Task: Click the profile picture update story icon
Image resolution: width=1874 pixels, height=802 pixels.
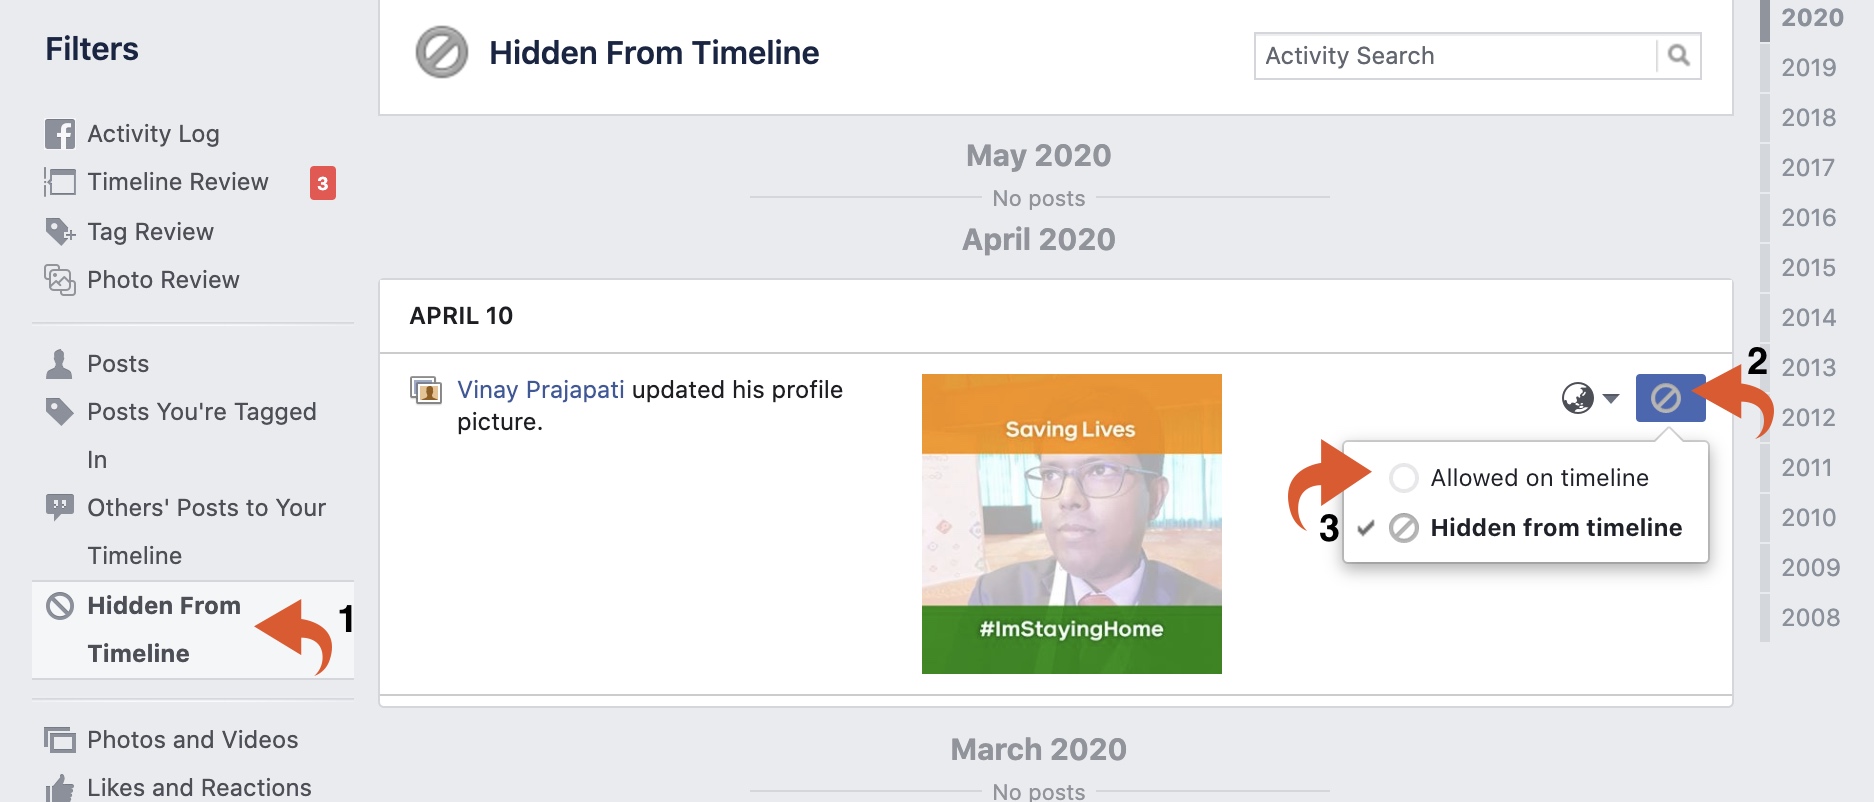Action: pyautogui.click(x=426, y=390)
